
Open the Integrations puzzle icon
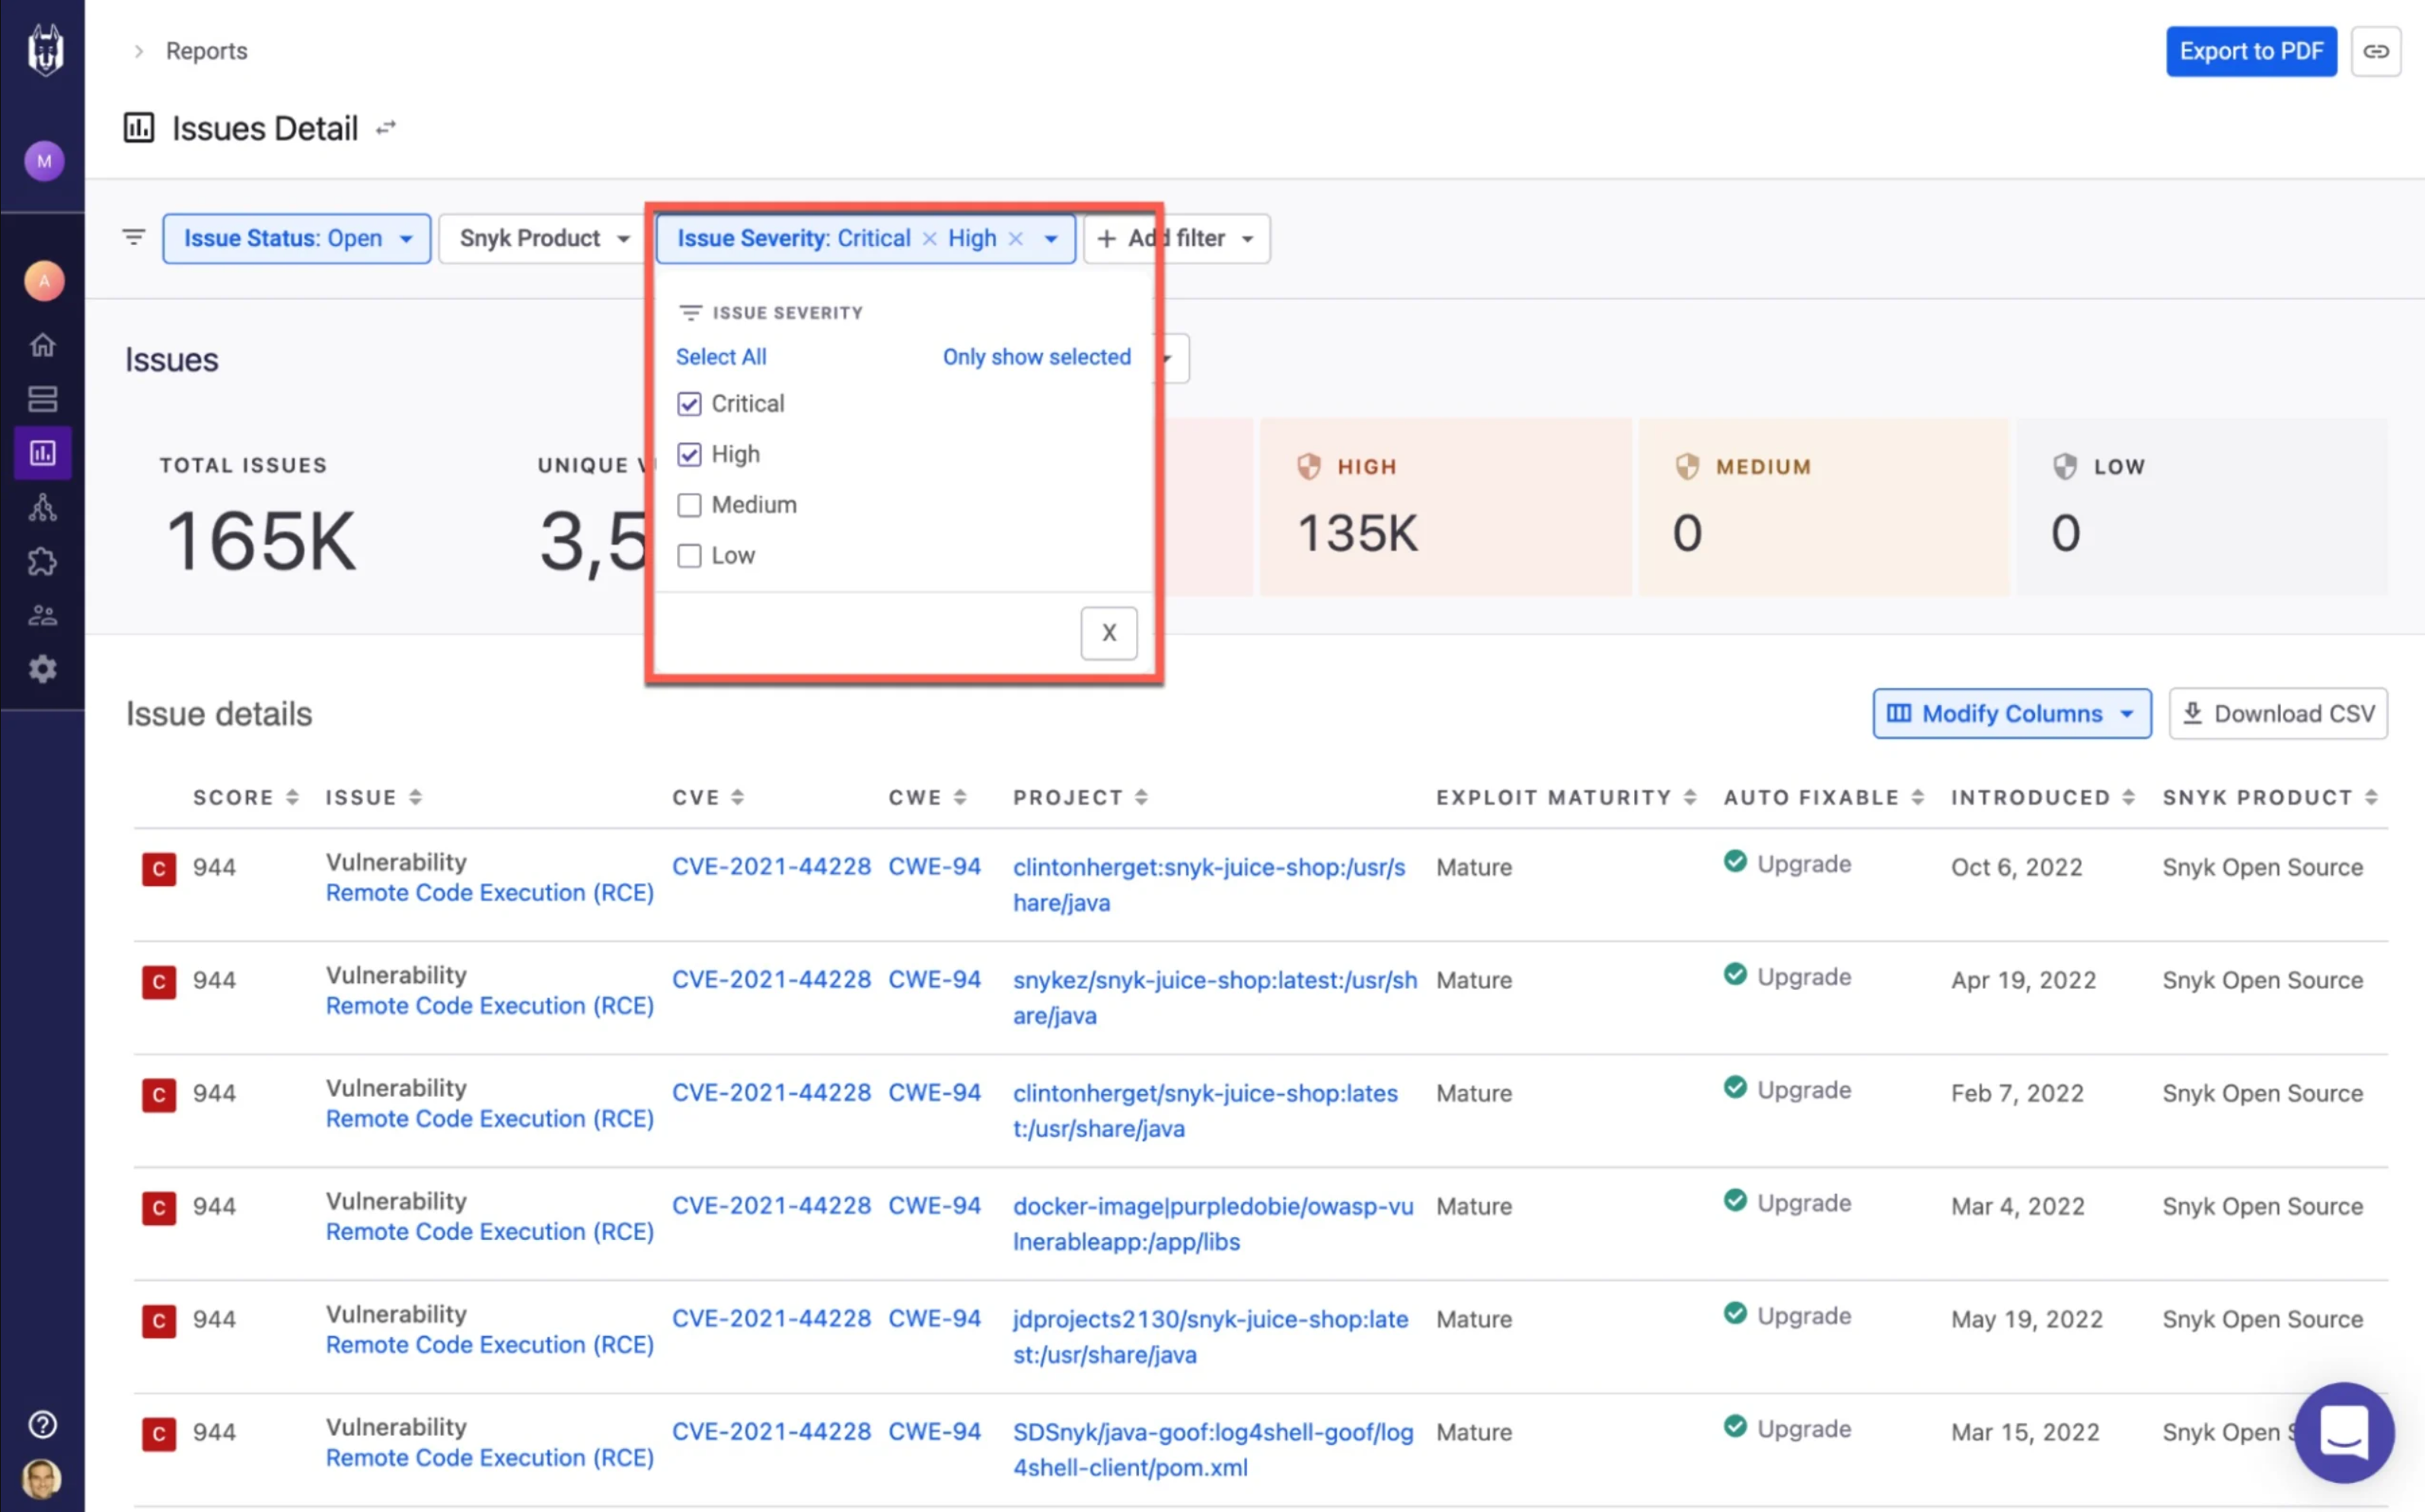[x=42, y=562]
